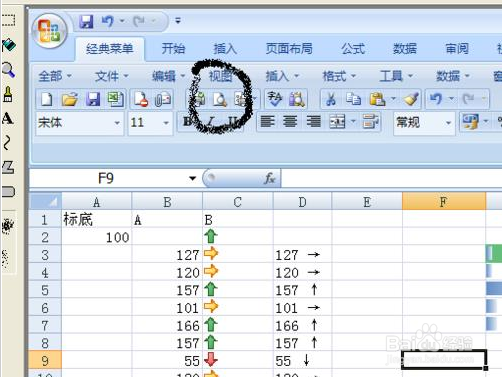The image size is (503, 377).
Task: Merge and center selected cells
Action: [337, 122]
